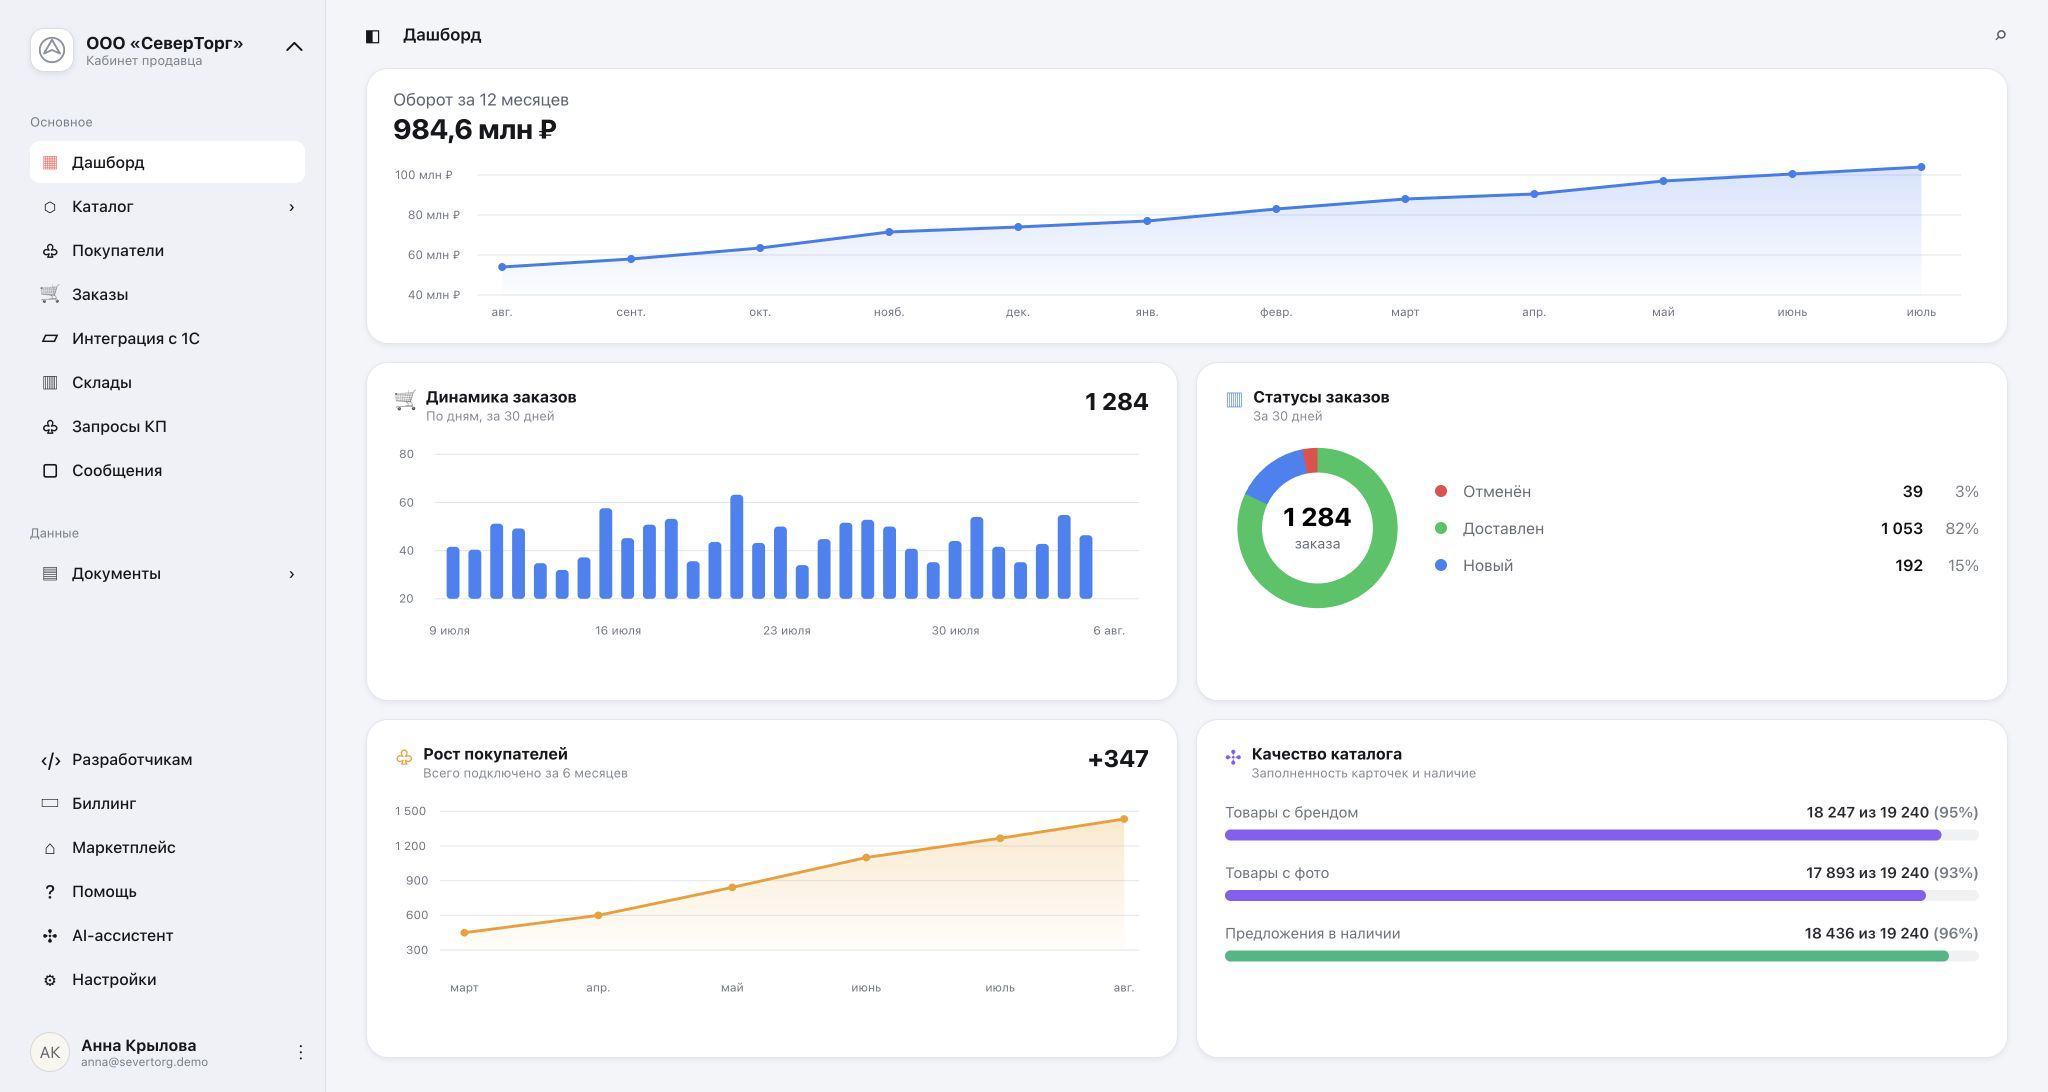
Task: Click the Склады warehouse icon
Action: pyautogui.click(x=50, y=382)
